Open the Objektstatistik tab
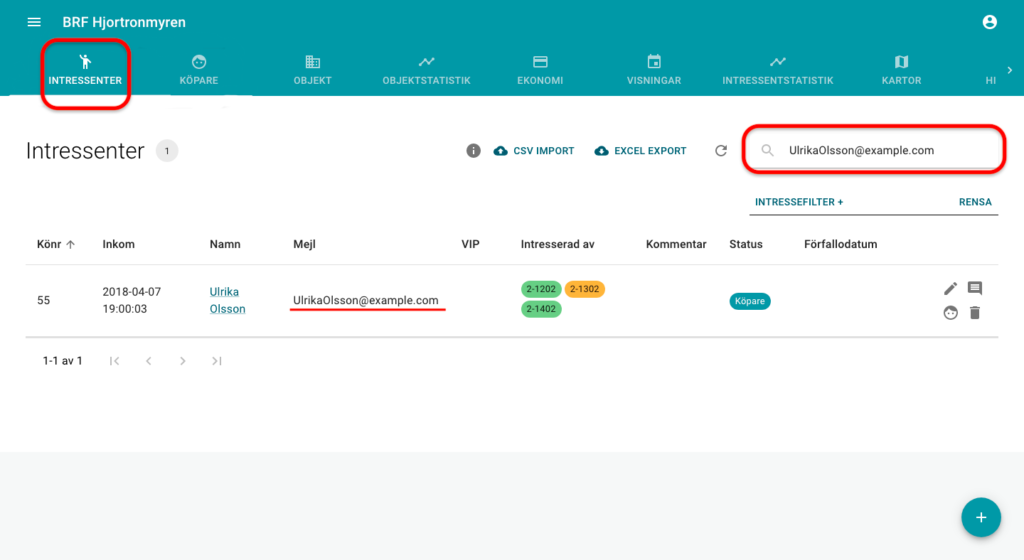The image size is (1024, 560). pyautogui.click(x=426, y=69)
